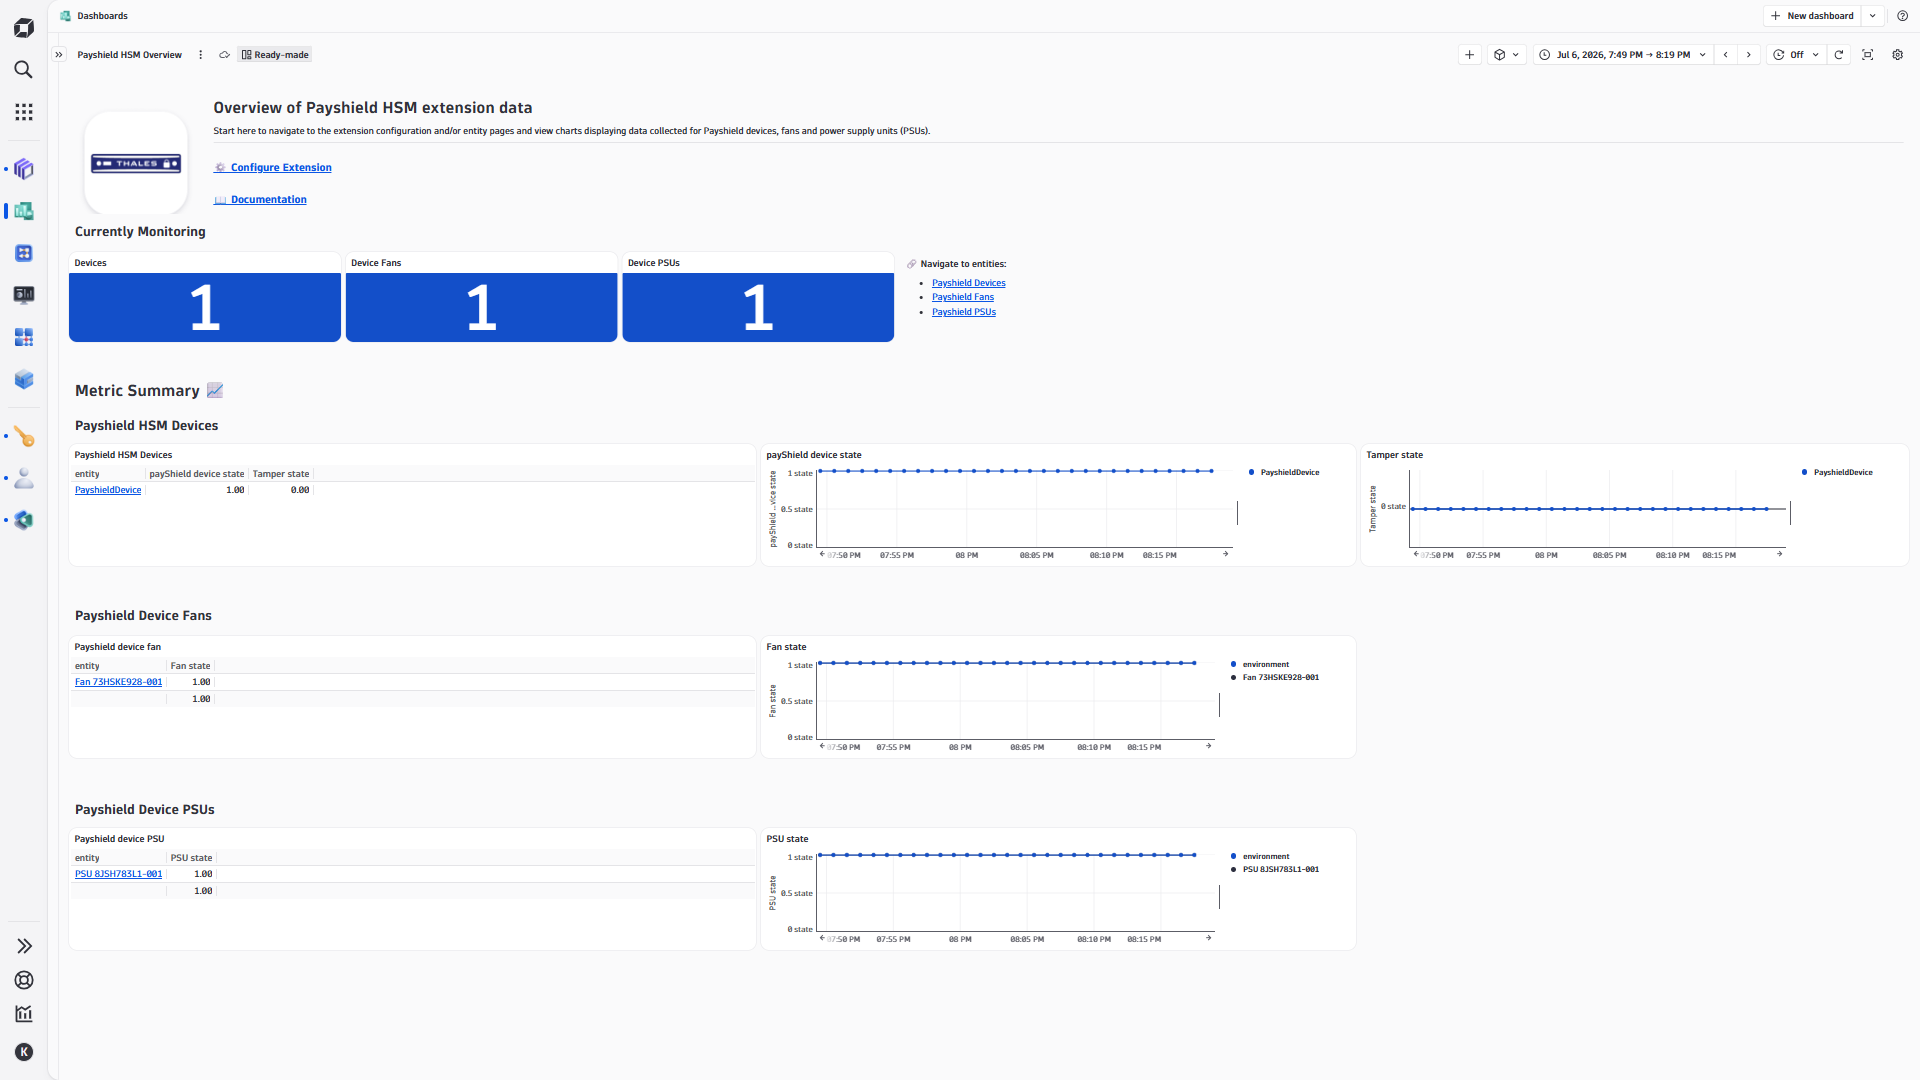
Task: Open the orange key app icon
Action: pyautogui.click(x=24, y=437)
